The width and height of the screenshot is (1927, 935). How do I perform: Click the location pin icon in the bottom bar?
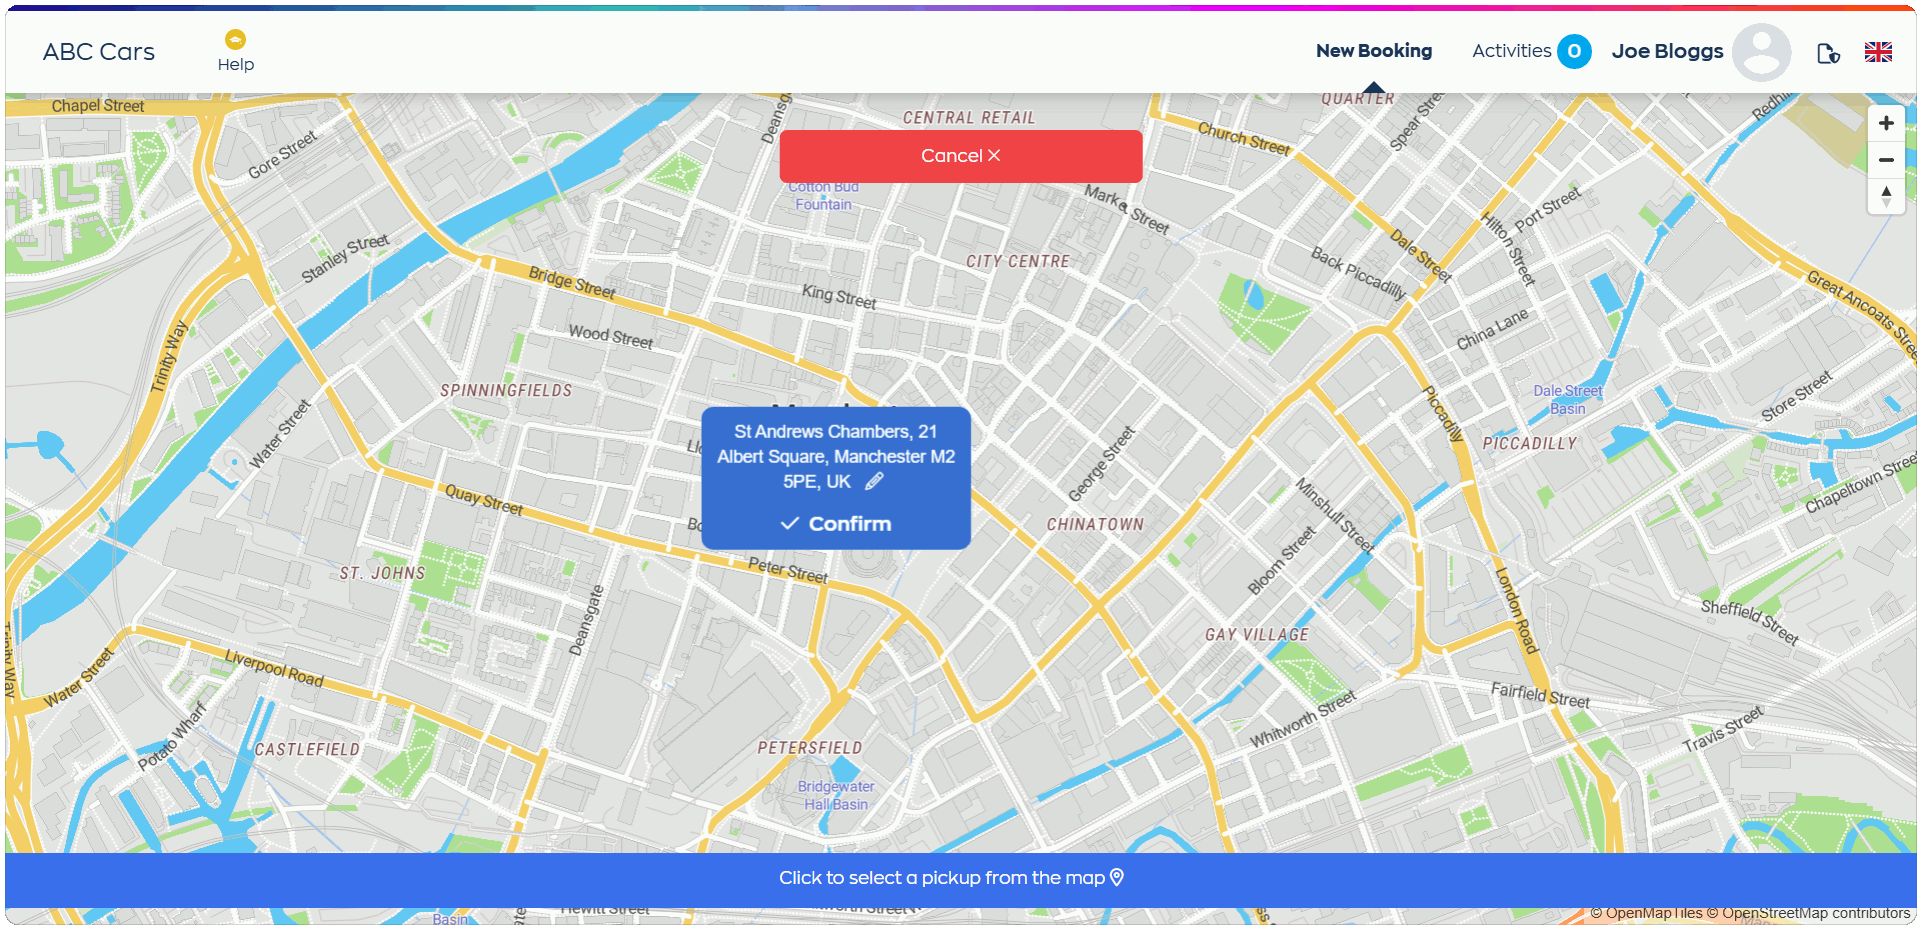(1117, 877)
